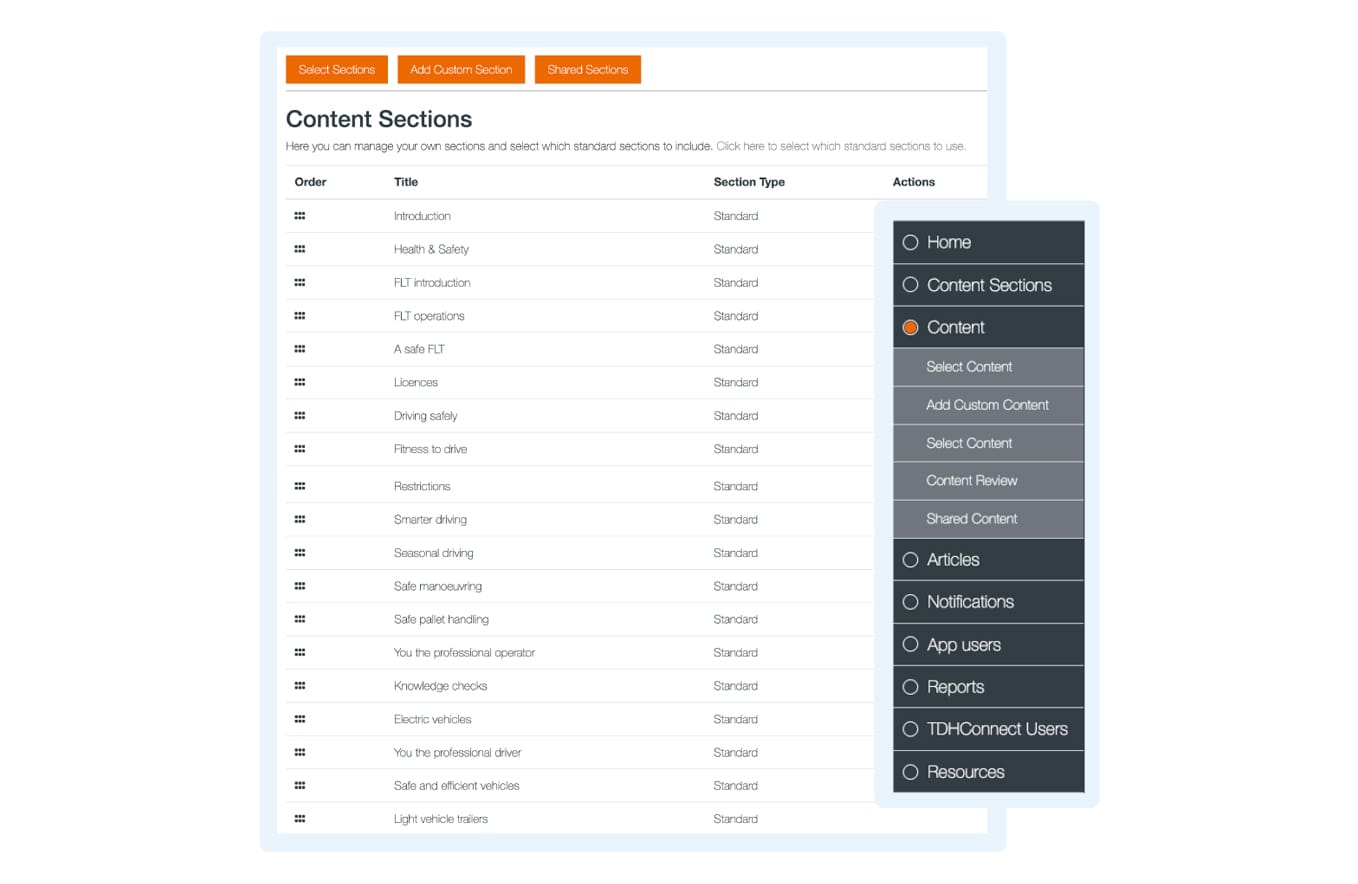This screenshot has height=884, width=1358.
Task: Click the reorder grip next to Licences
Action: (x=300, y=382)
